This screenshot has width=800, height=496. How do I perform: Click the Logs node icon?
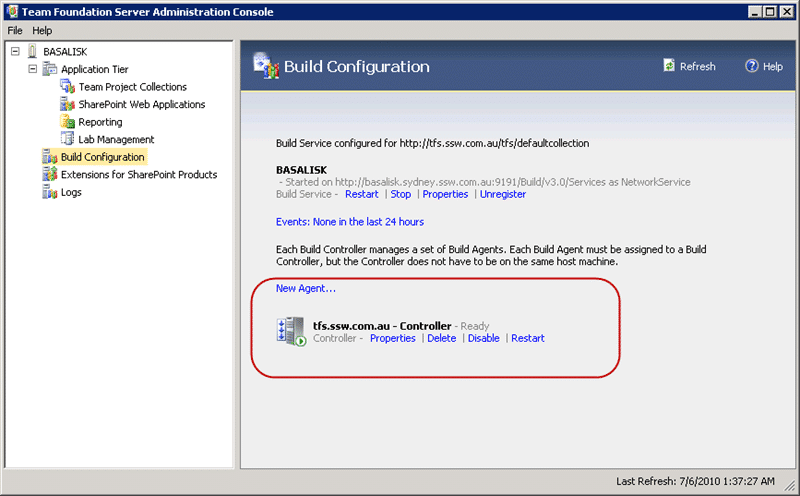coord(49,192)
